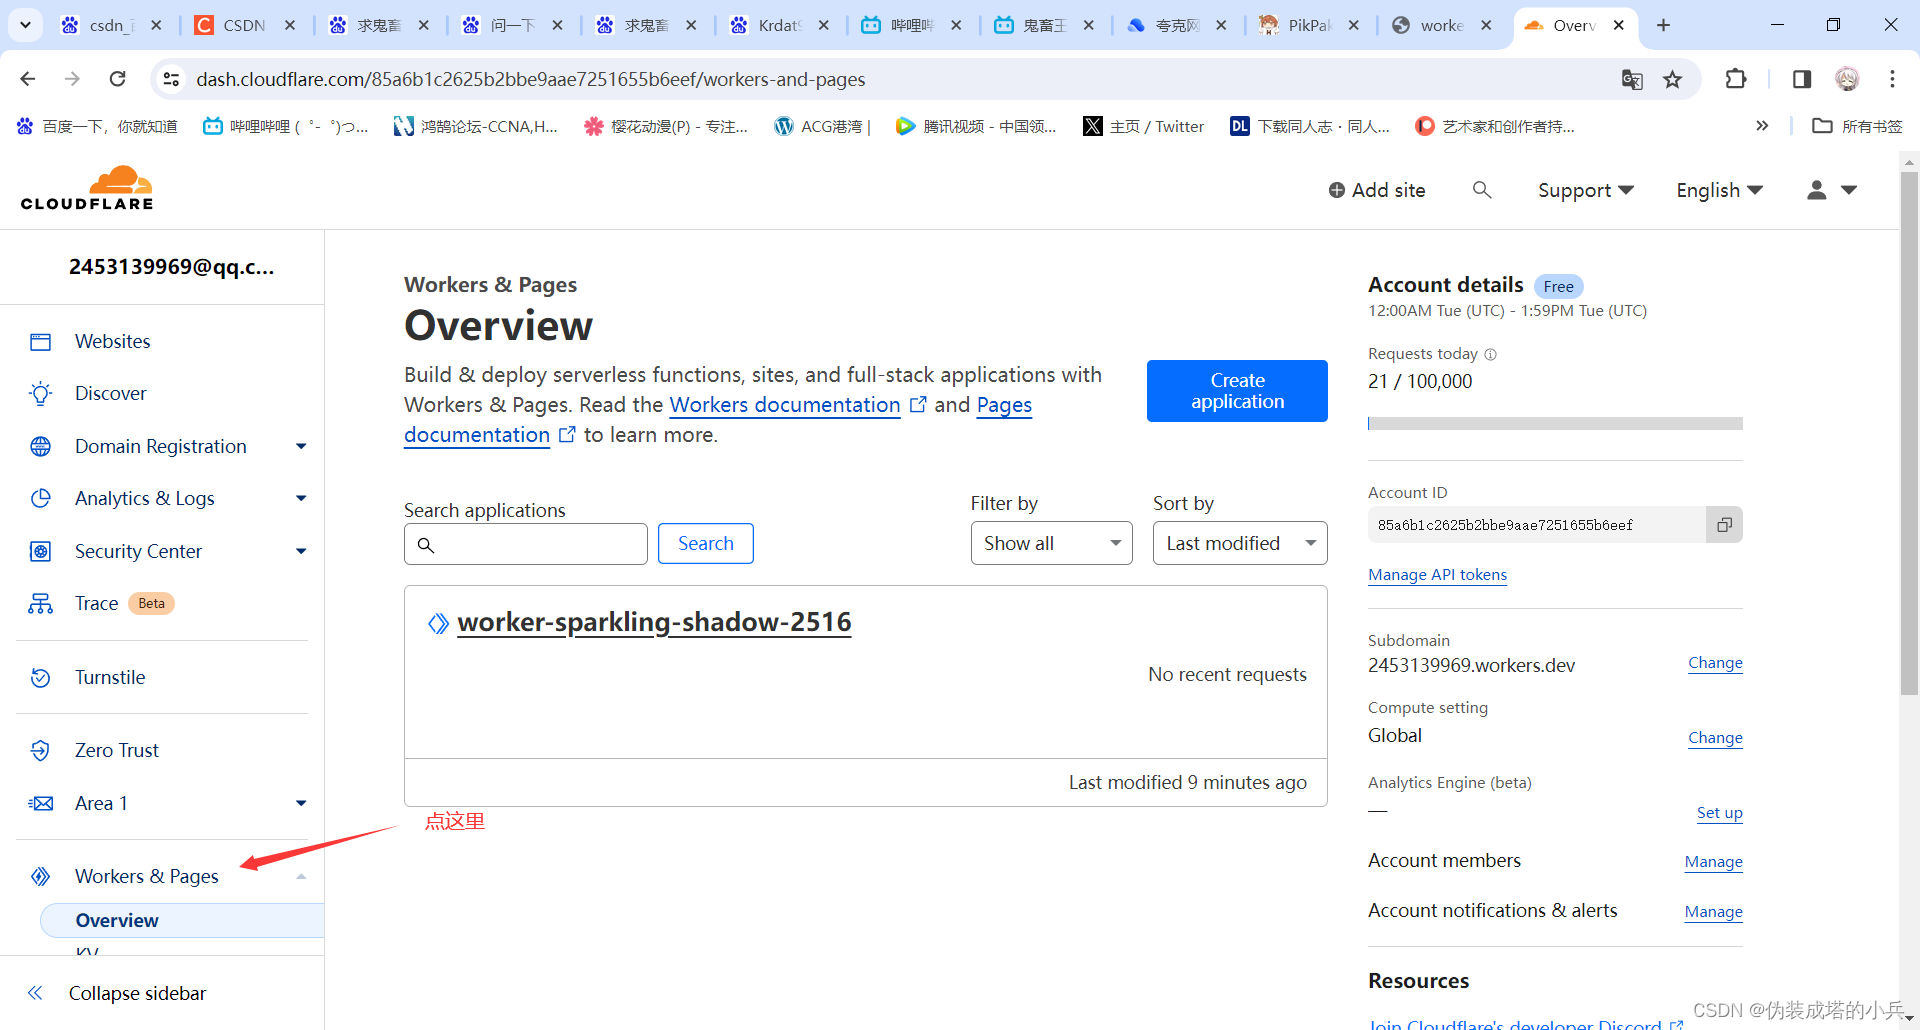Click the Discover lightbulb icon
Screen dimensions: 1920x1030
click(40, 394)
